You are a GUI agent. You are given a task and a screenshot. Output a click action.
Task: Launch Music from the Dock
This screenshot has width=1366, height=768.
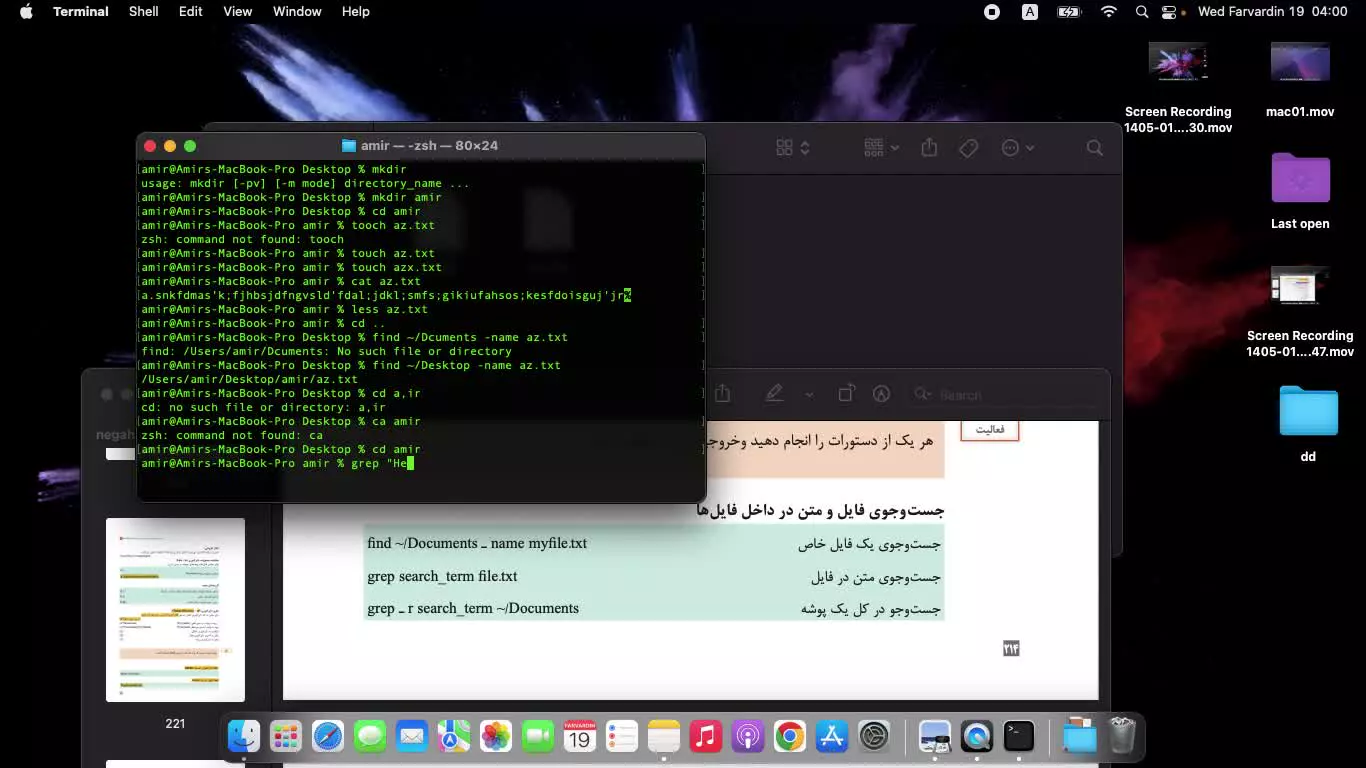coord(706,737)
